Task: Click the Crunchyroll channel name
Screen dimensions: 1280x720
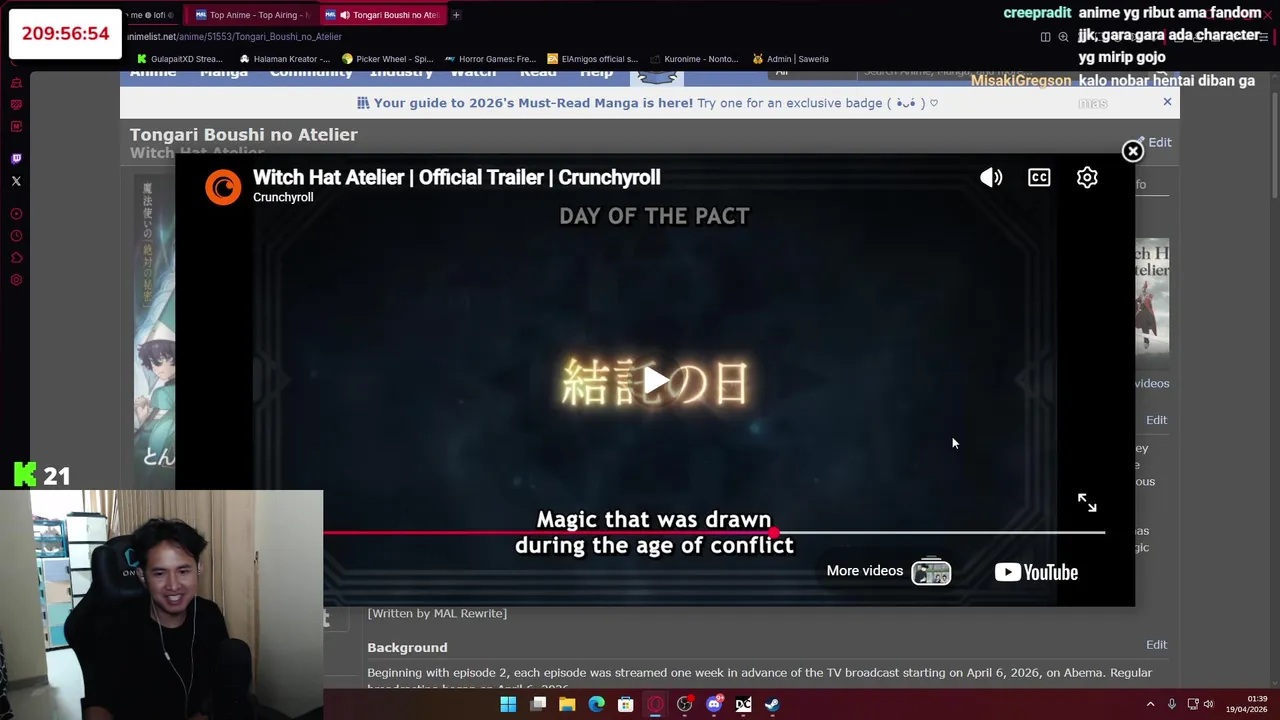Action: click(283, 197)
